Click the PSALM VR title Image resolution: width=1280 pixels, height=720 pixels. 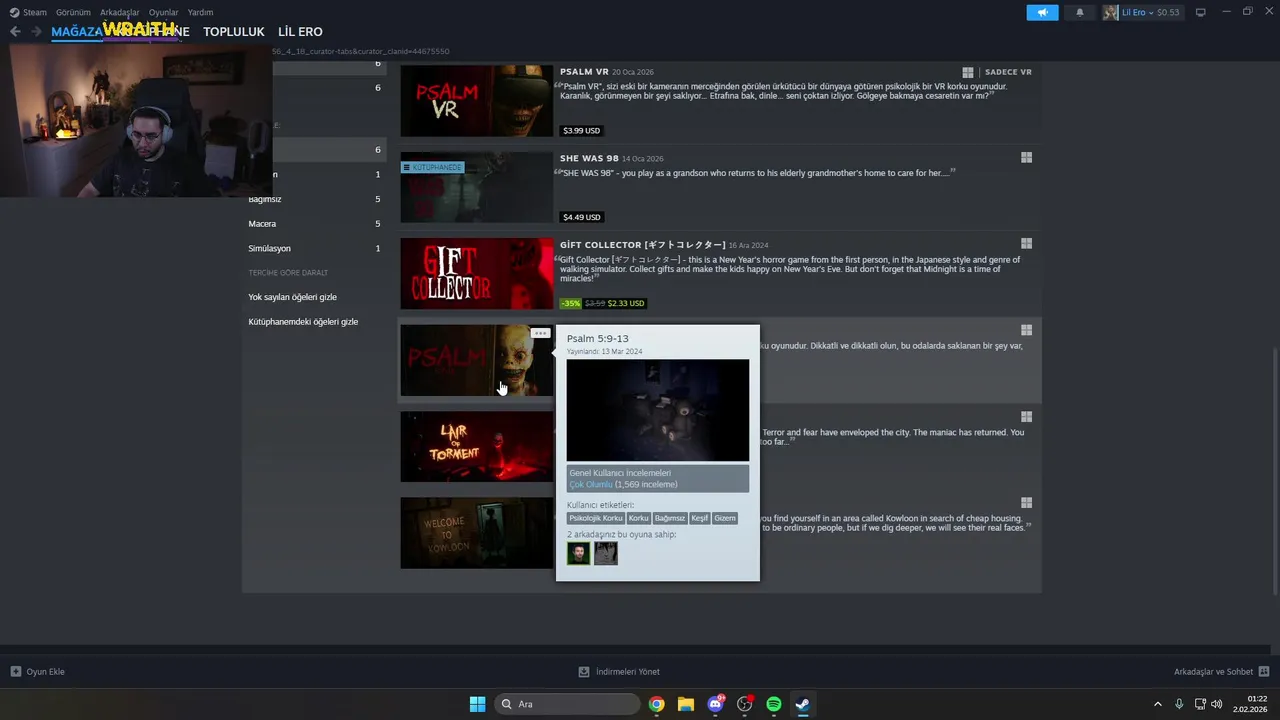(584, 72)
